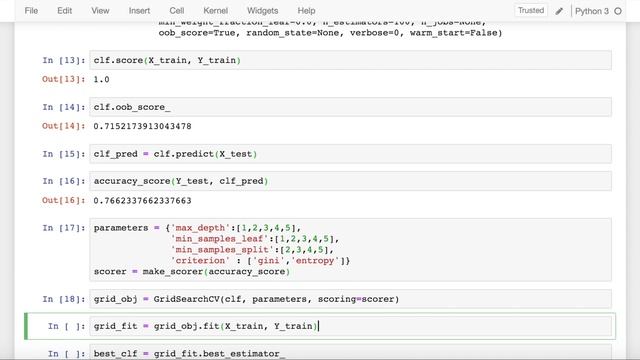Click the kernel idle circle indicator
This screenshot has height=360, width=640.
pos(618,11)
